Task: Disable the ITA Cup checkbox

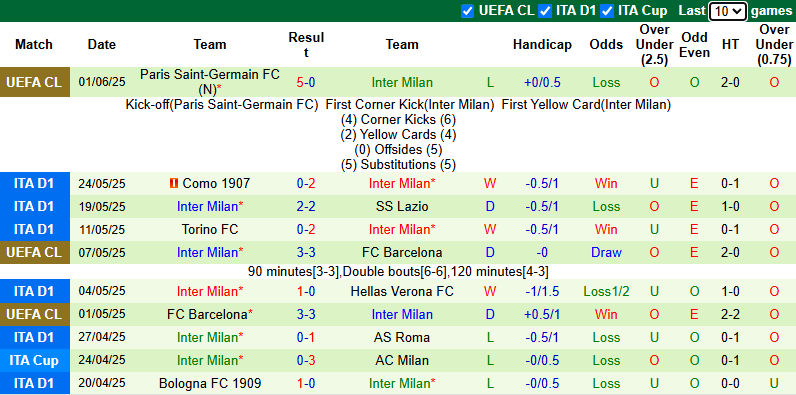Action: coord(607,11)
